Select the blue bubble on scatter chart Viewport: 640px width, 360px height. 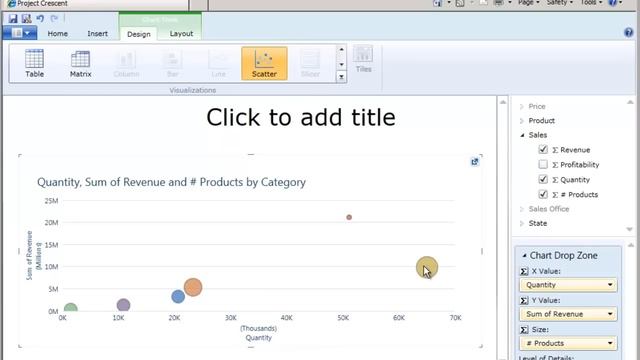(178, 296)
